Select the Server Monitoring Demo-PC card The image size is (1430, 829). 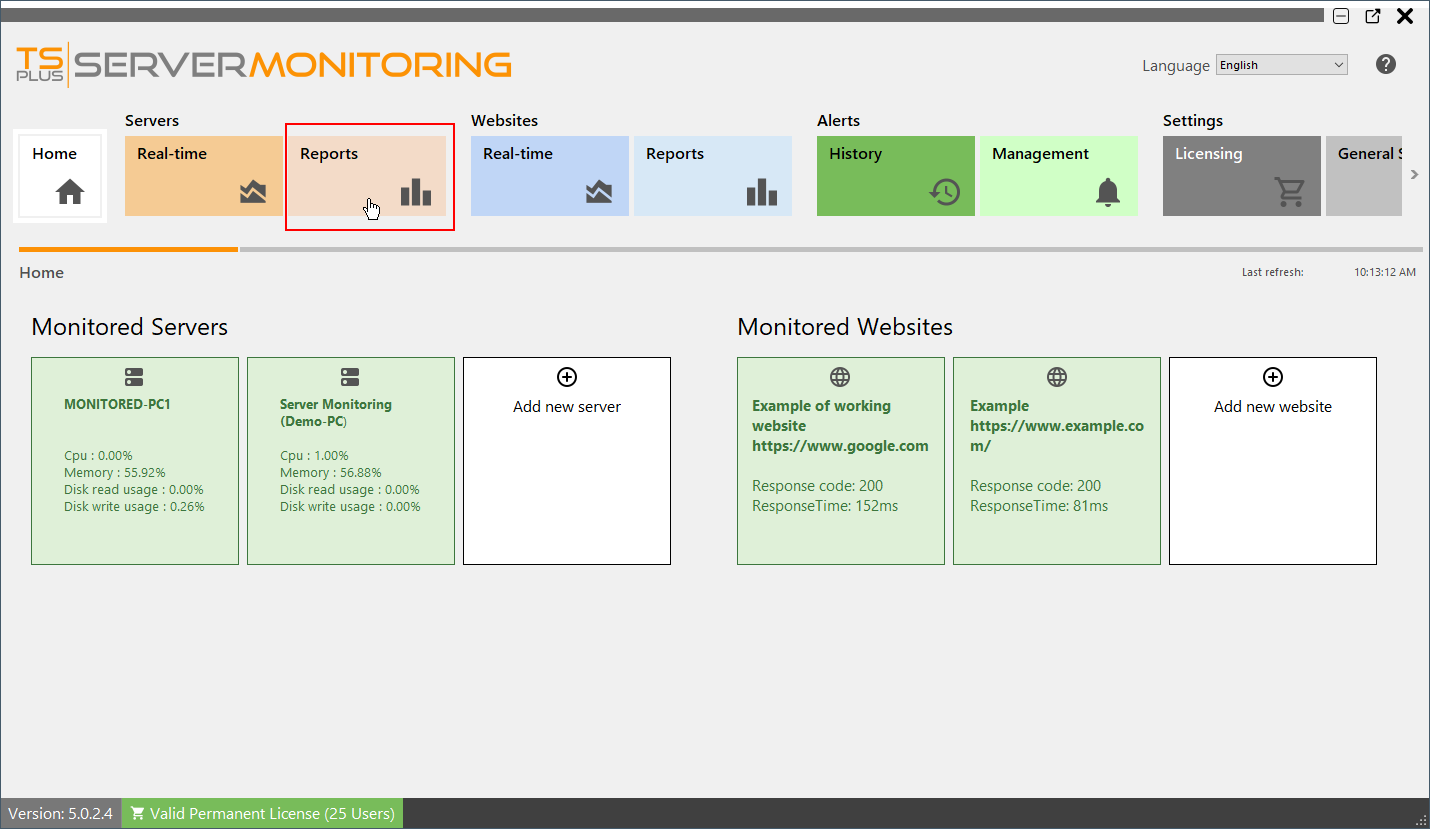(351, 460)
